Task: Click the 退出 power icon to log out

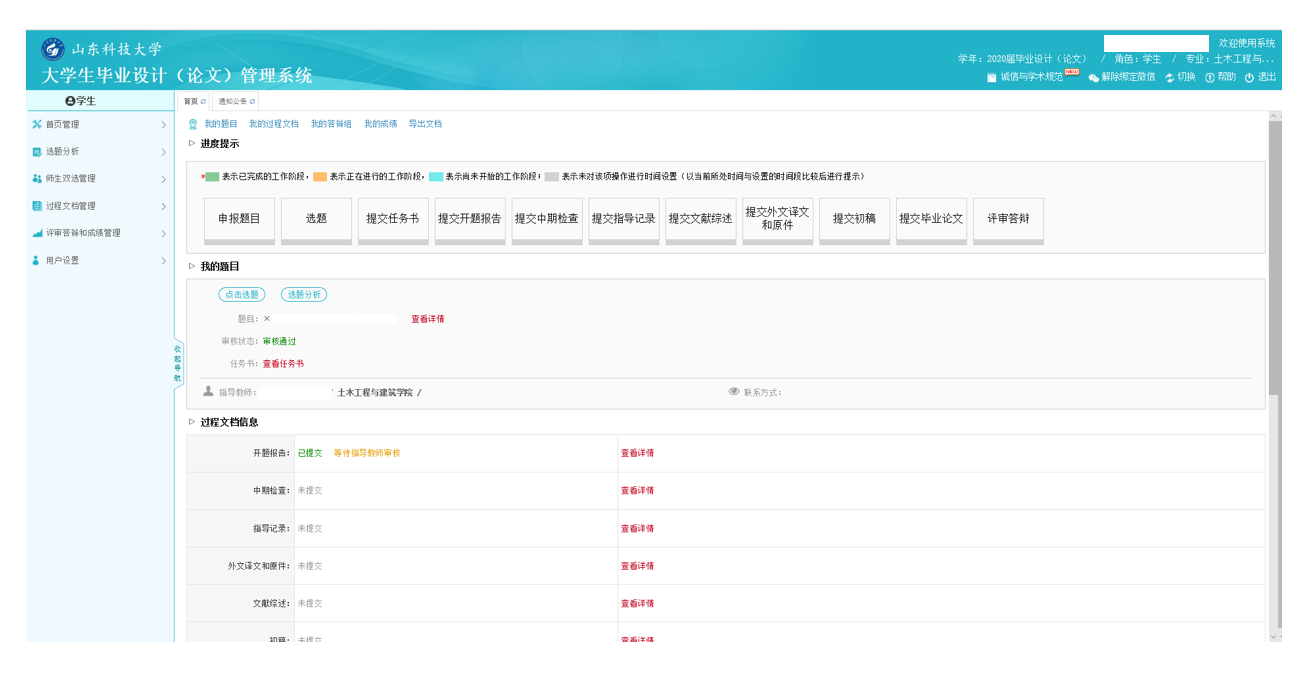Action: pos(1249,78)
